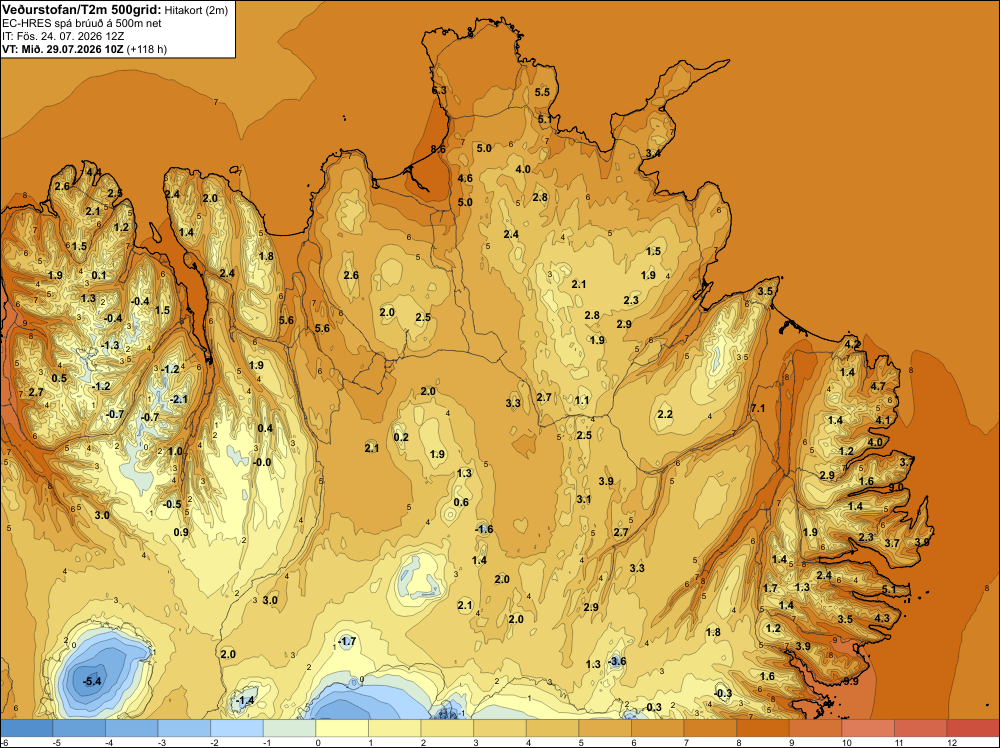Viewport: 1000px width, 748px height.
Task: Click the title text 'Veðurstofan/T2m 500grid:'
Action: [x=82, y=10]
